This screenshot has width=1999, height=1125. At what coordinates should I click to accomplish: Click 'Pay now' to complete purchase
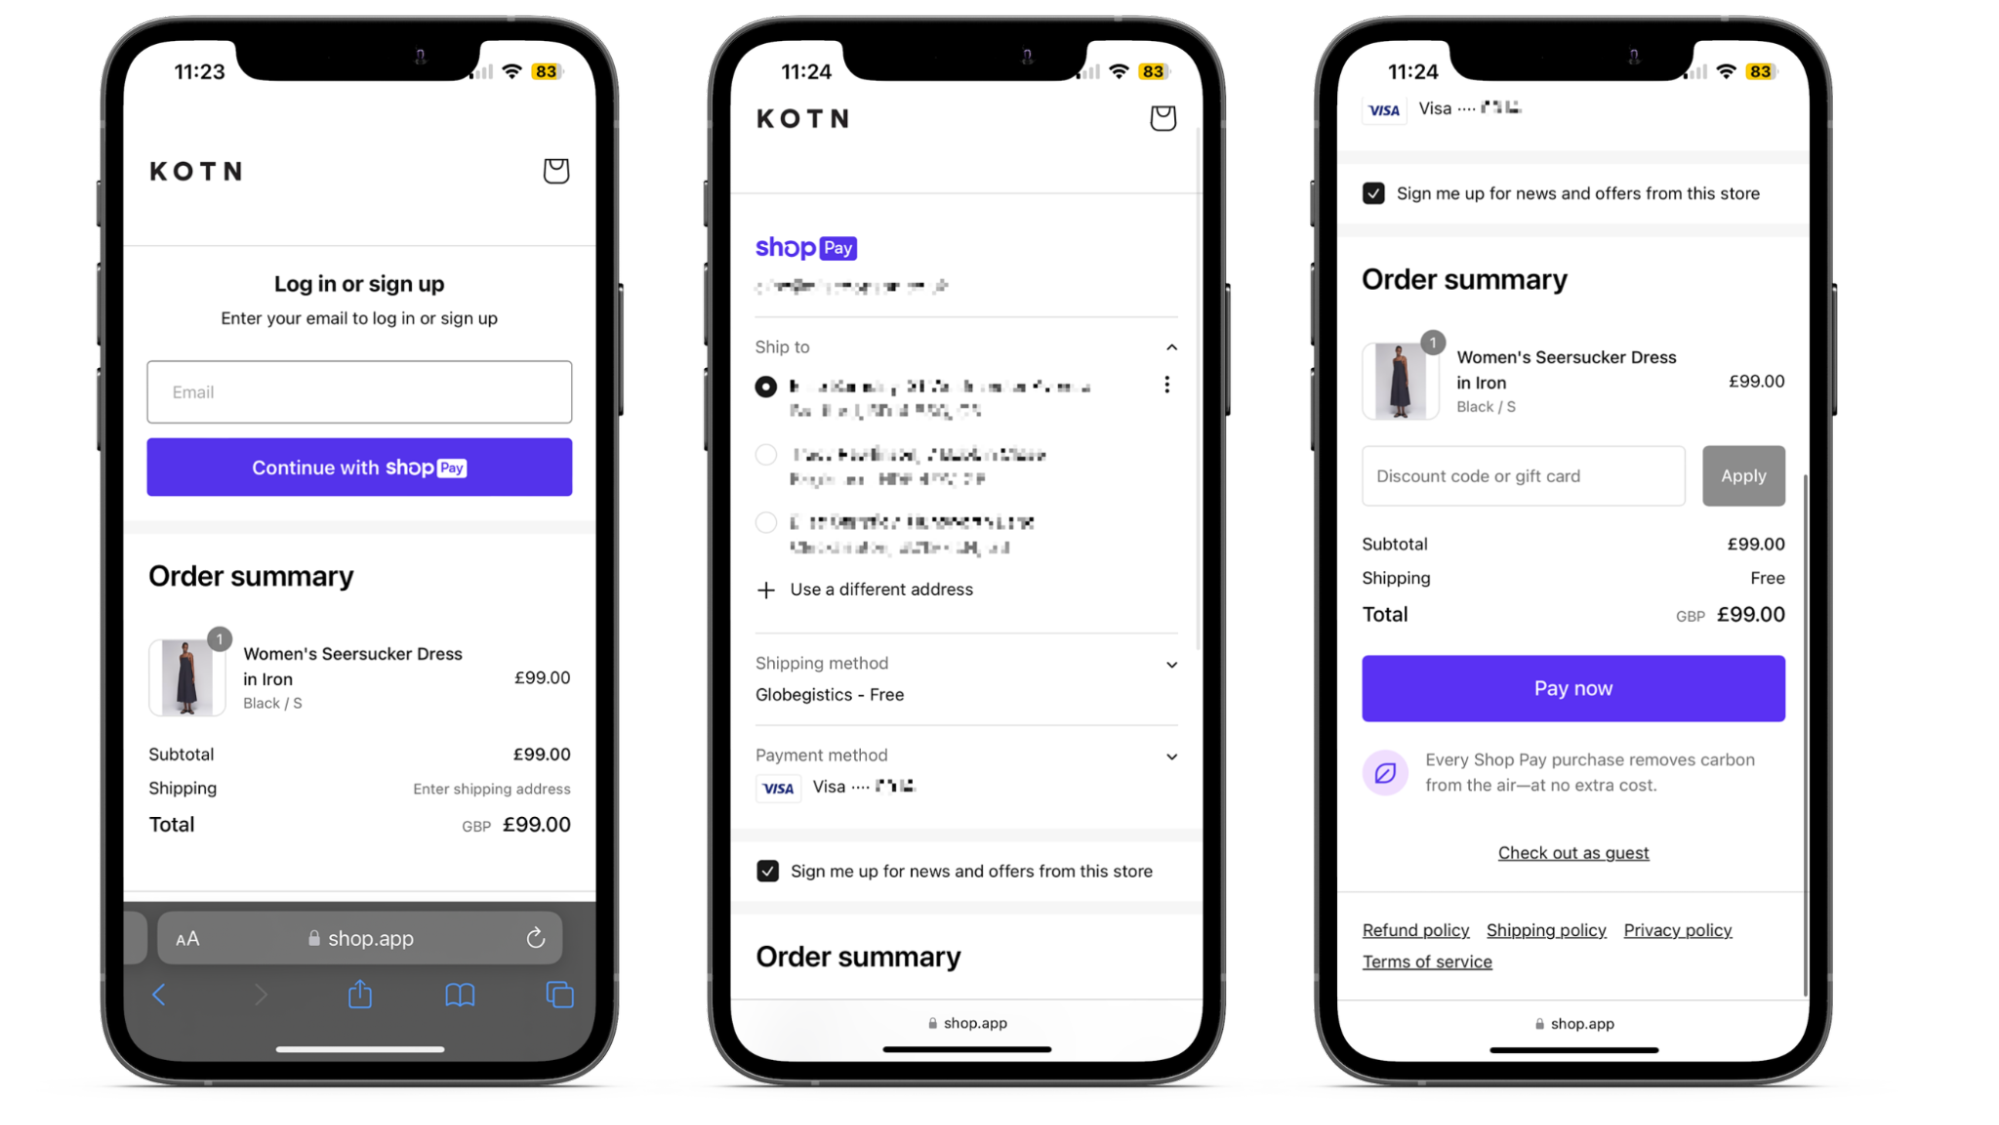pyautogui.click(x=1573, y=687)
